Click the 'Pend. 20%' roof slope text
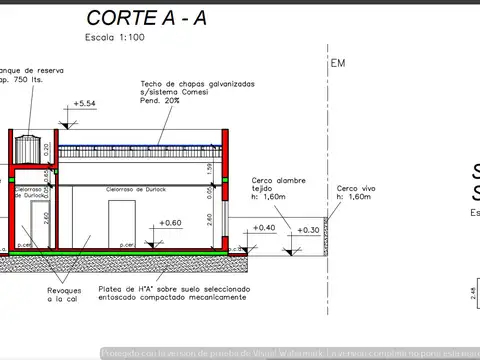The height and width of the screenshot is (360, 480). [160, 100]
